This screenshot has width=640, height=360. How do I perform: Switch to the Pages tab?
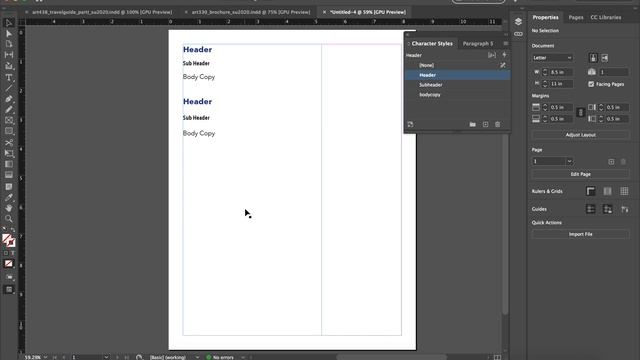click(576, 18)
